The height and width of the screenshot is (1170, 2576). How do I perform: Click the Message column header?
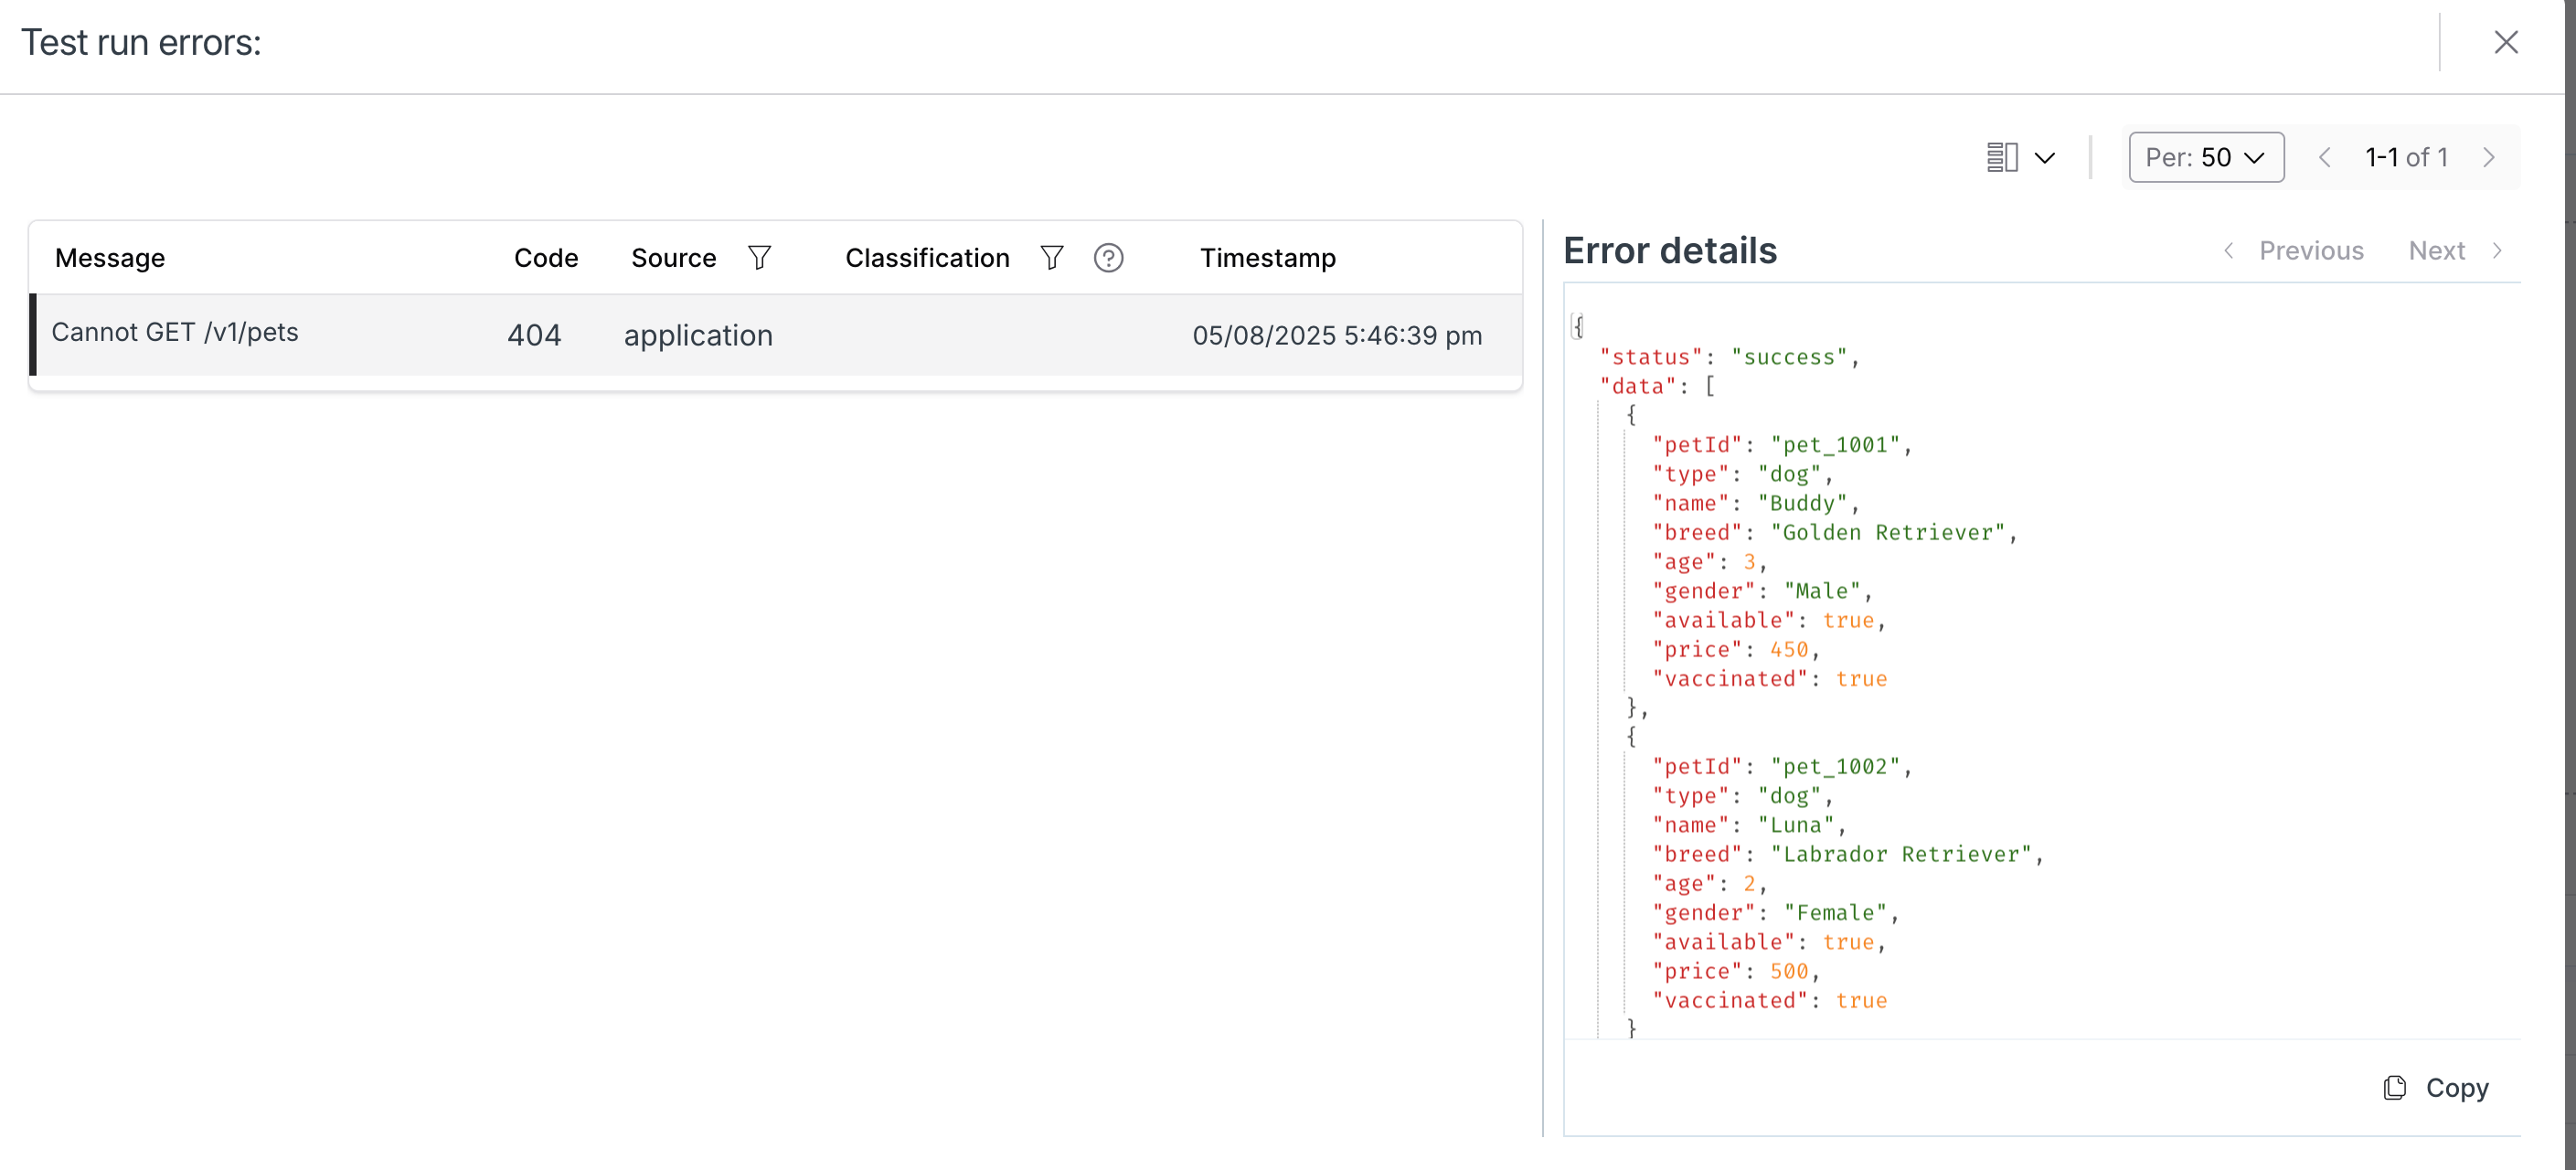point(110,258)
